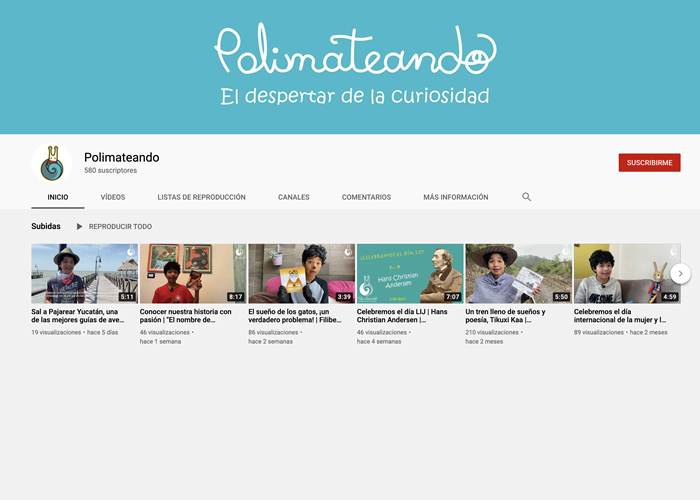Open Listas de reproducción tab
Screen dimensions: 700x500
tap(201, 197)
